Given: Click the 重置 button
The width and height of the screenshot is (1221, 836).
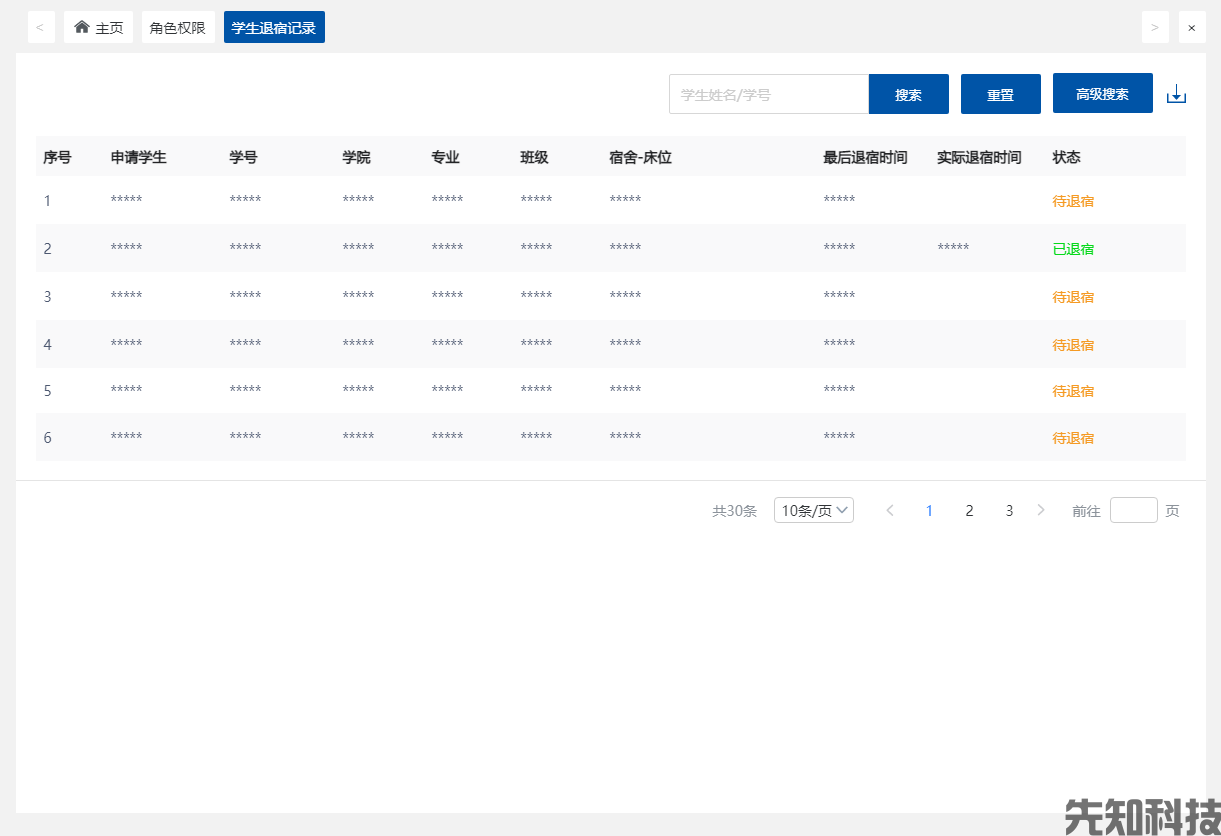Looking at the screenshot, I should [x=1001, y=94].
